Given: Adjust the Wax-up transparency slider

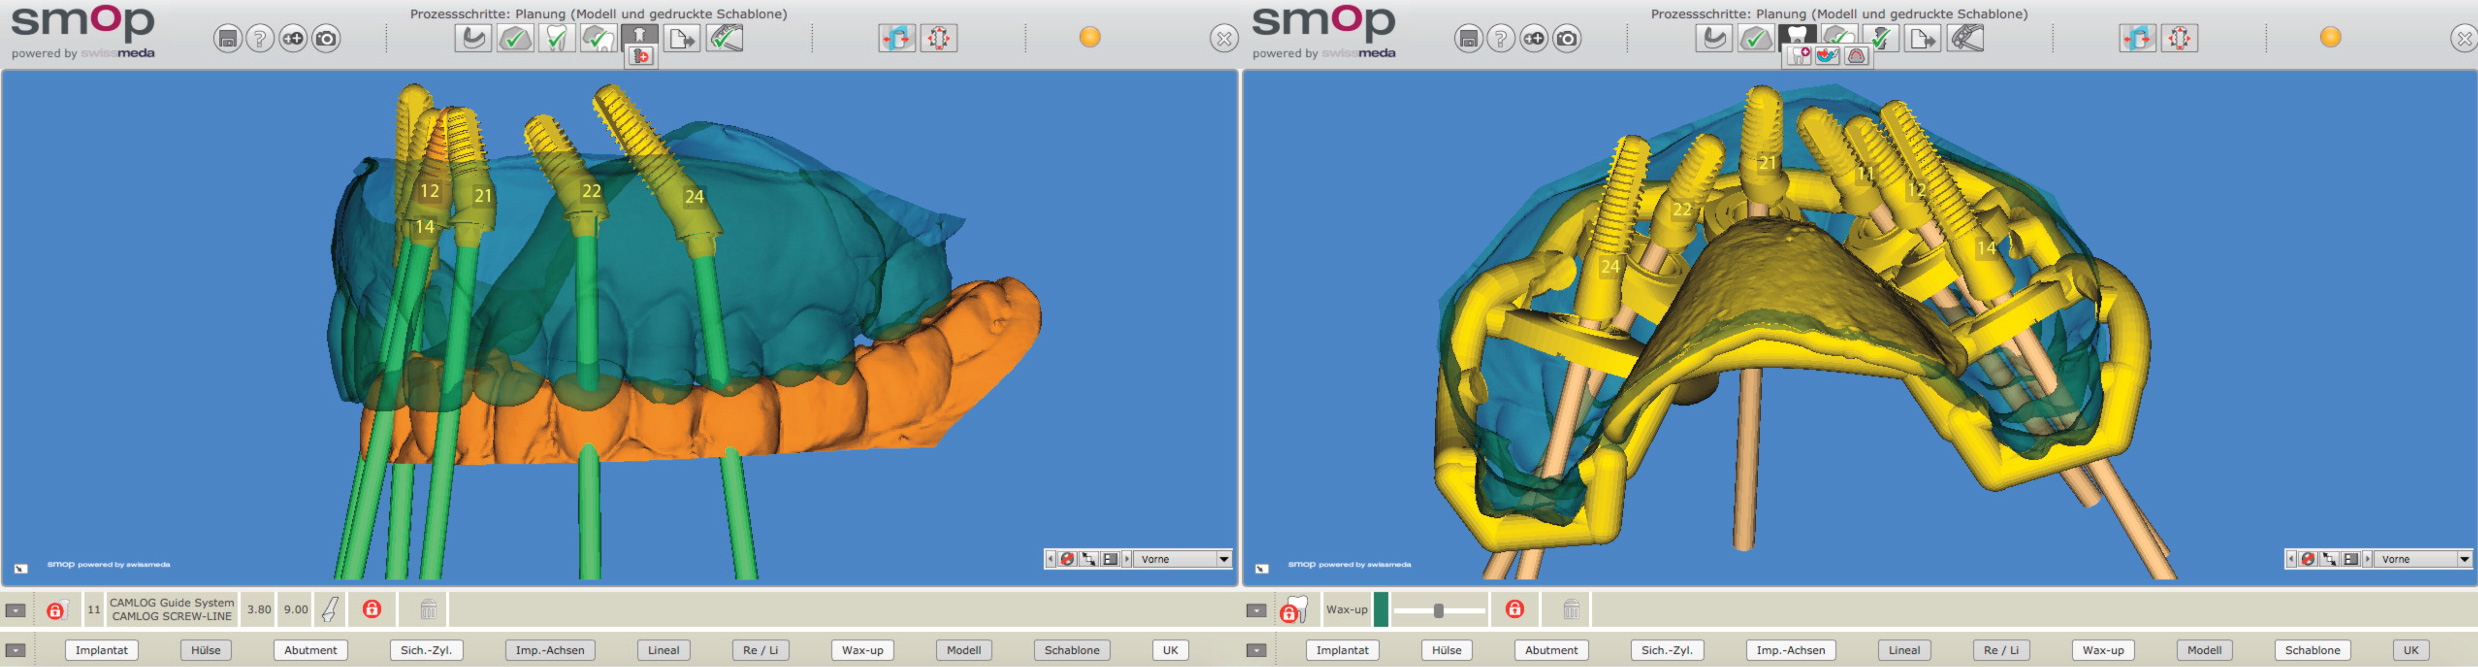Looking at the screenshot, I should (1438, 610).
